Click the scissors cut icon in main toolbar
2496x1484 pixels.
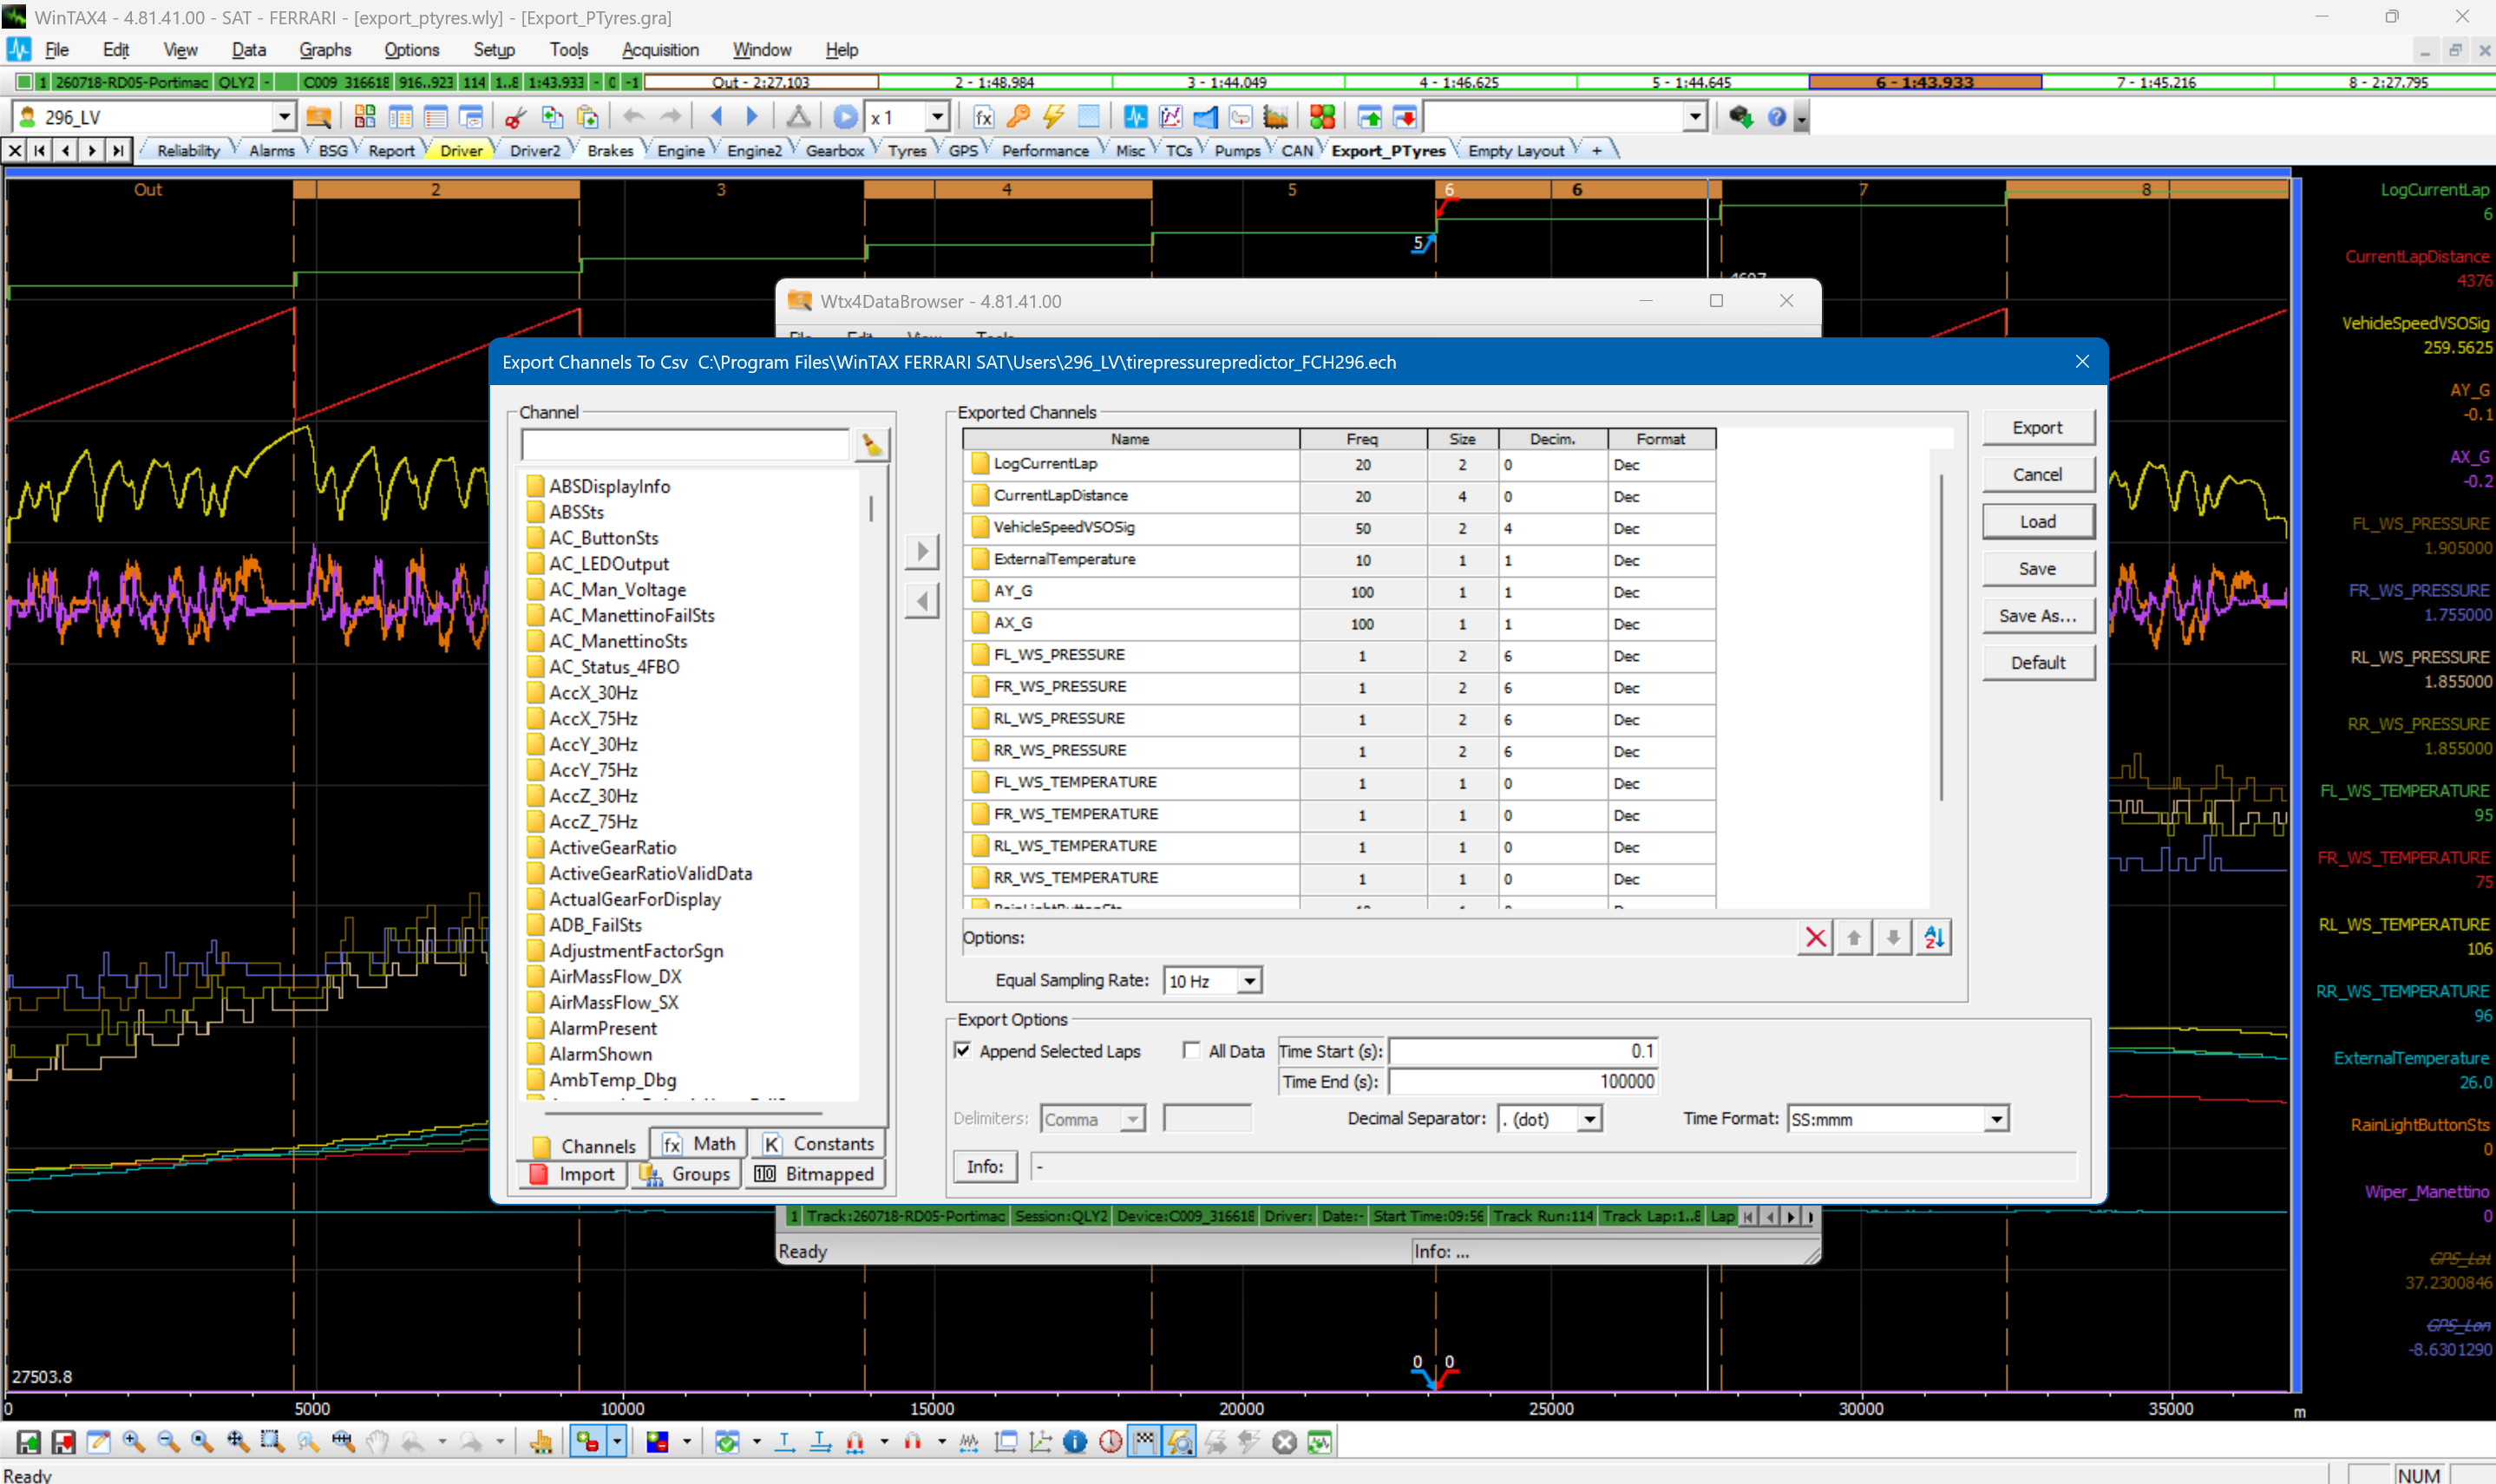coord(515,118)
